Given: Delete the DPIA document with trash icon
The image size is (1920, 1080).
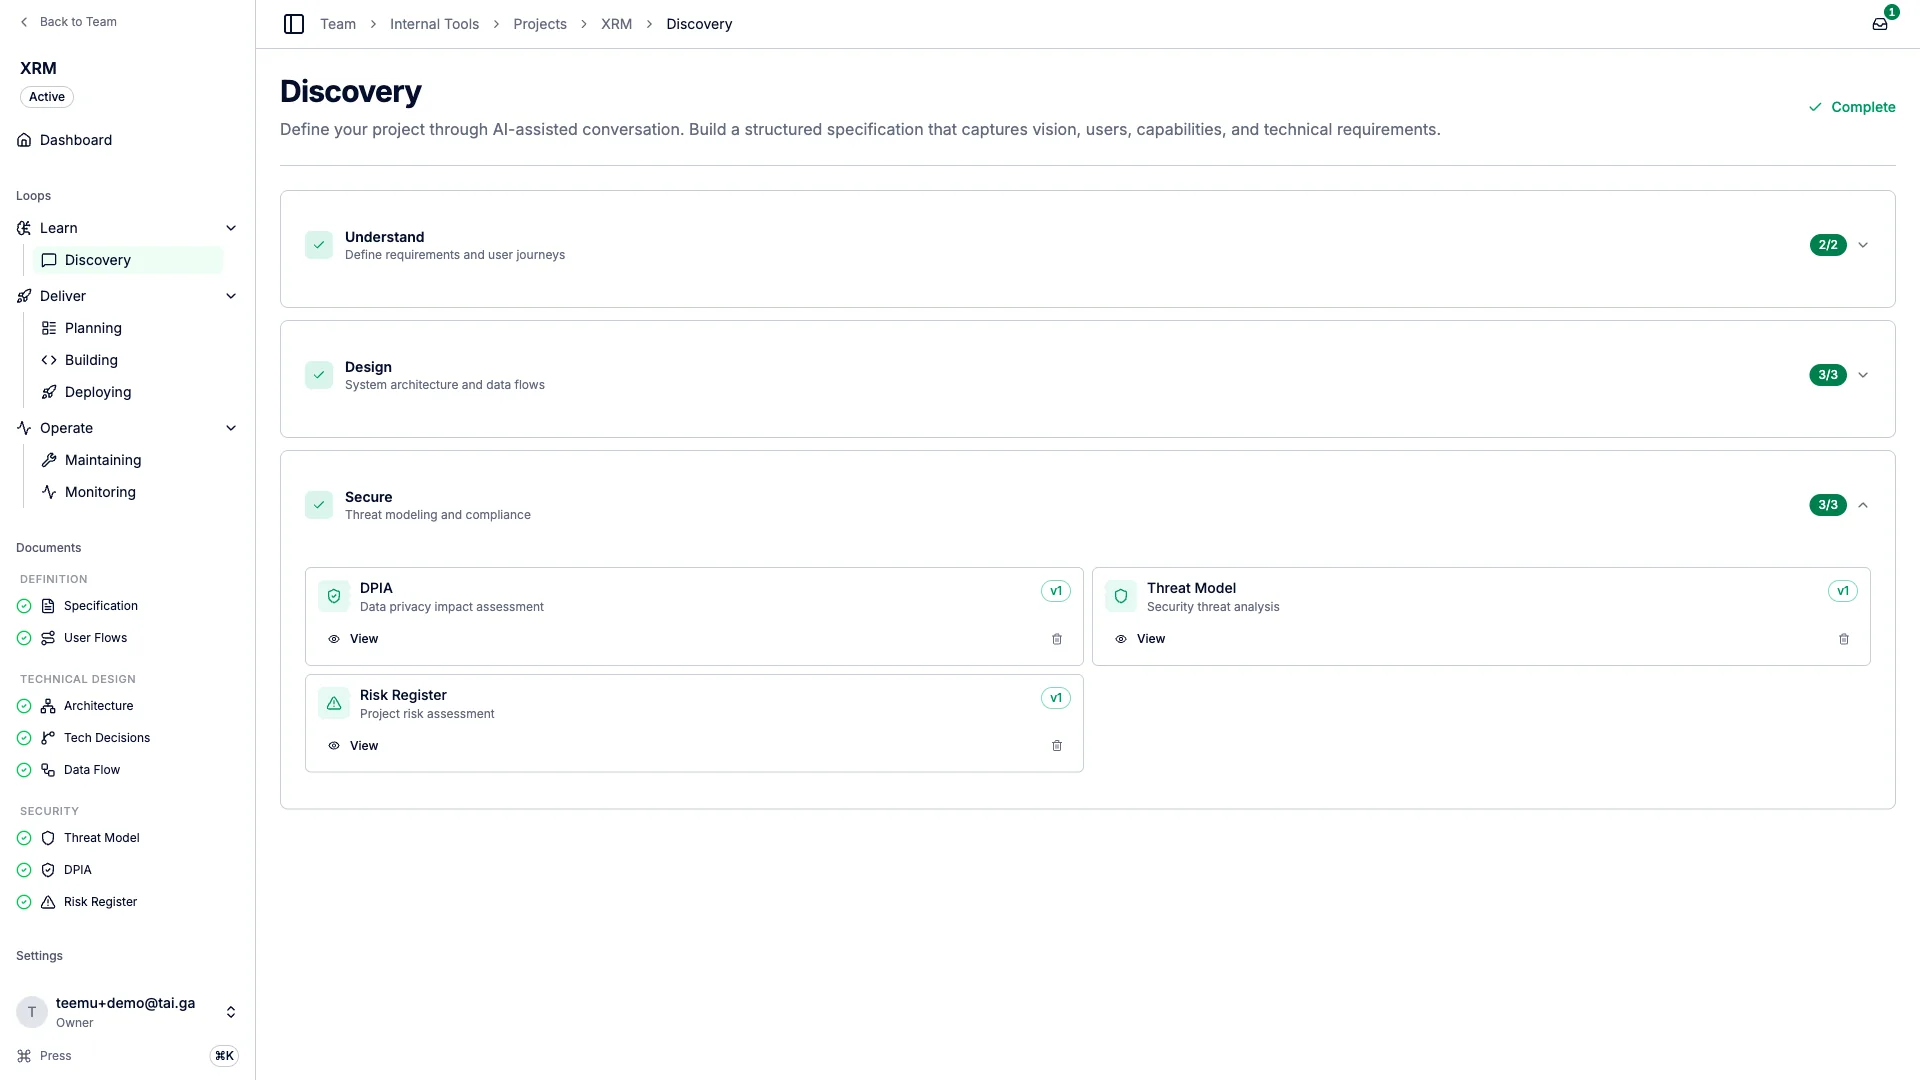Looking at the screenshot, I should [x=1057, y=639].
